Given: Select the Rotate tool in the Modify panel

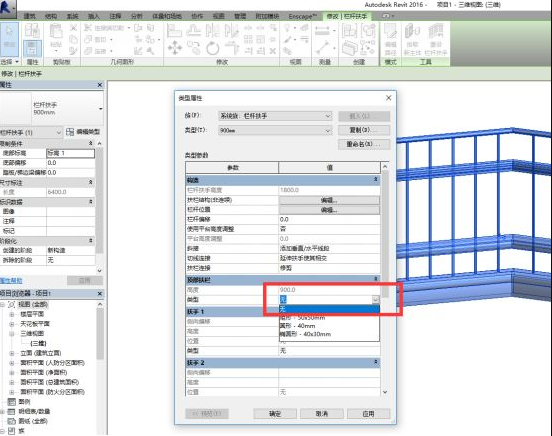Looking at the screenshot, I should [213, 48].
